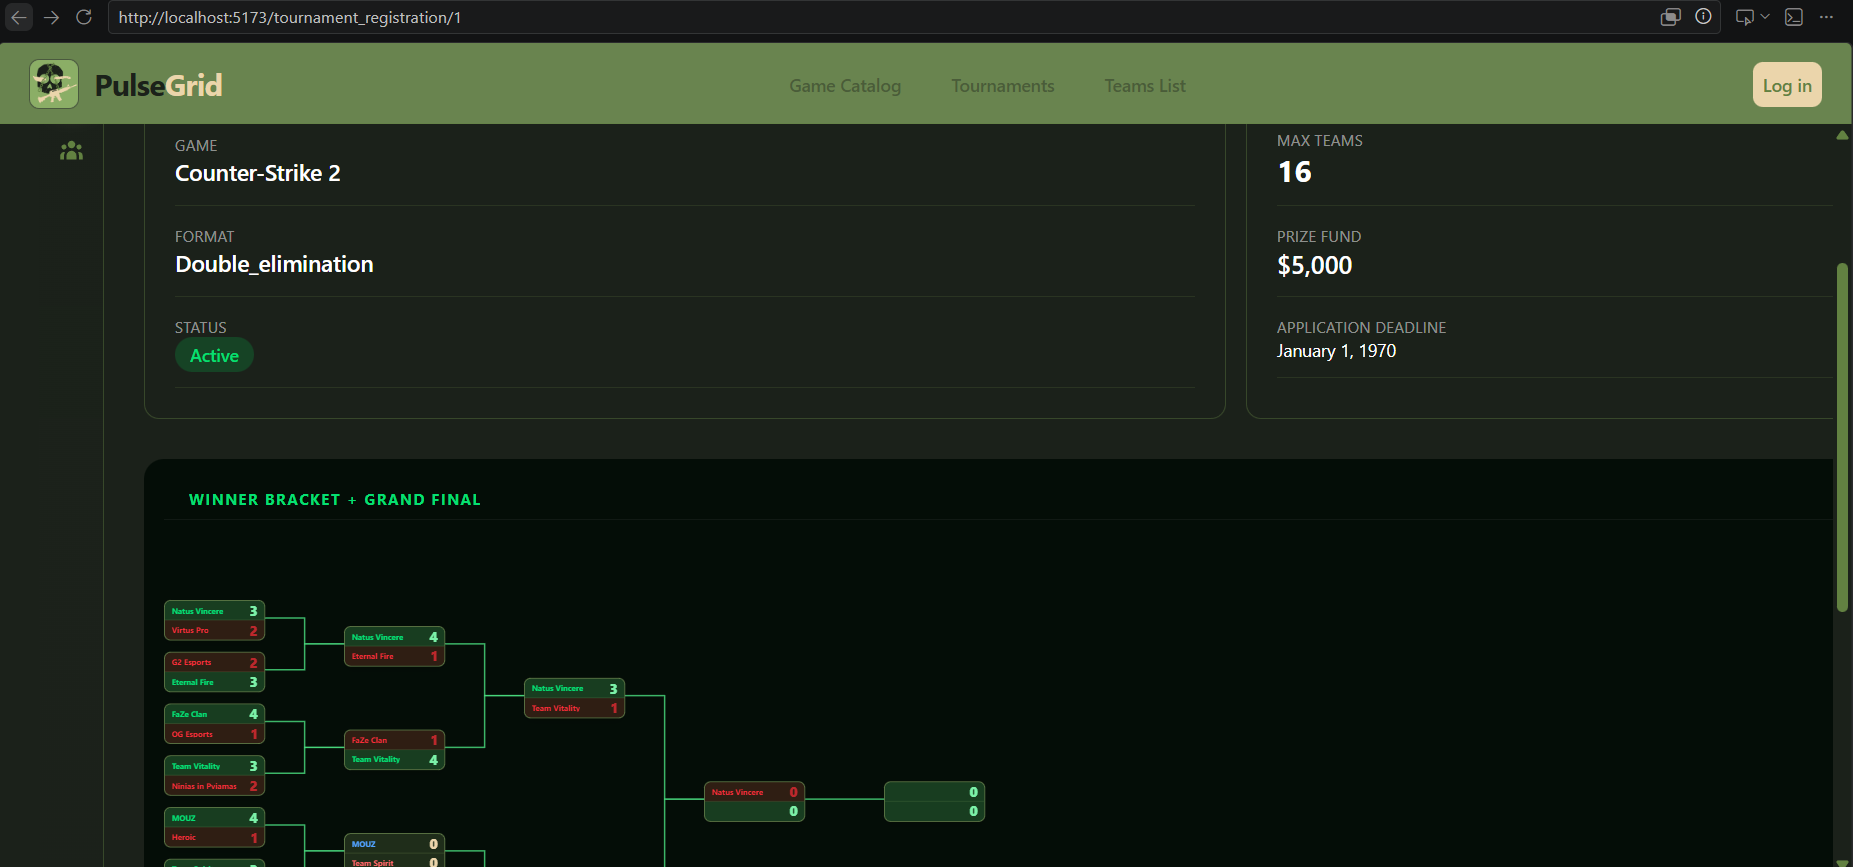Open the site info circle icon
This screenshot has height=867, width=1853.
tap(1703, 17)
